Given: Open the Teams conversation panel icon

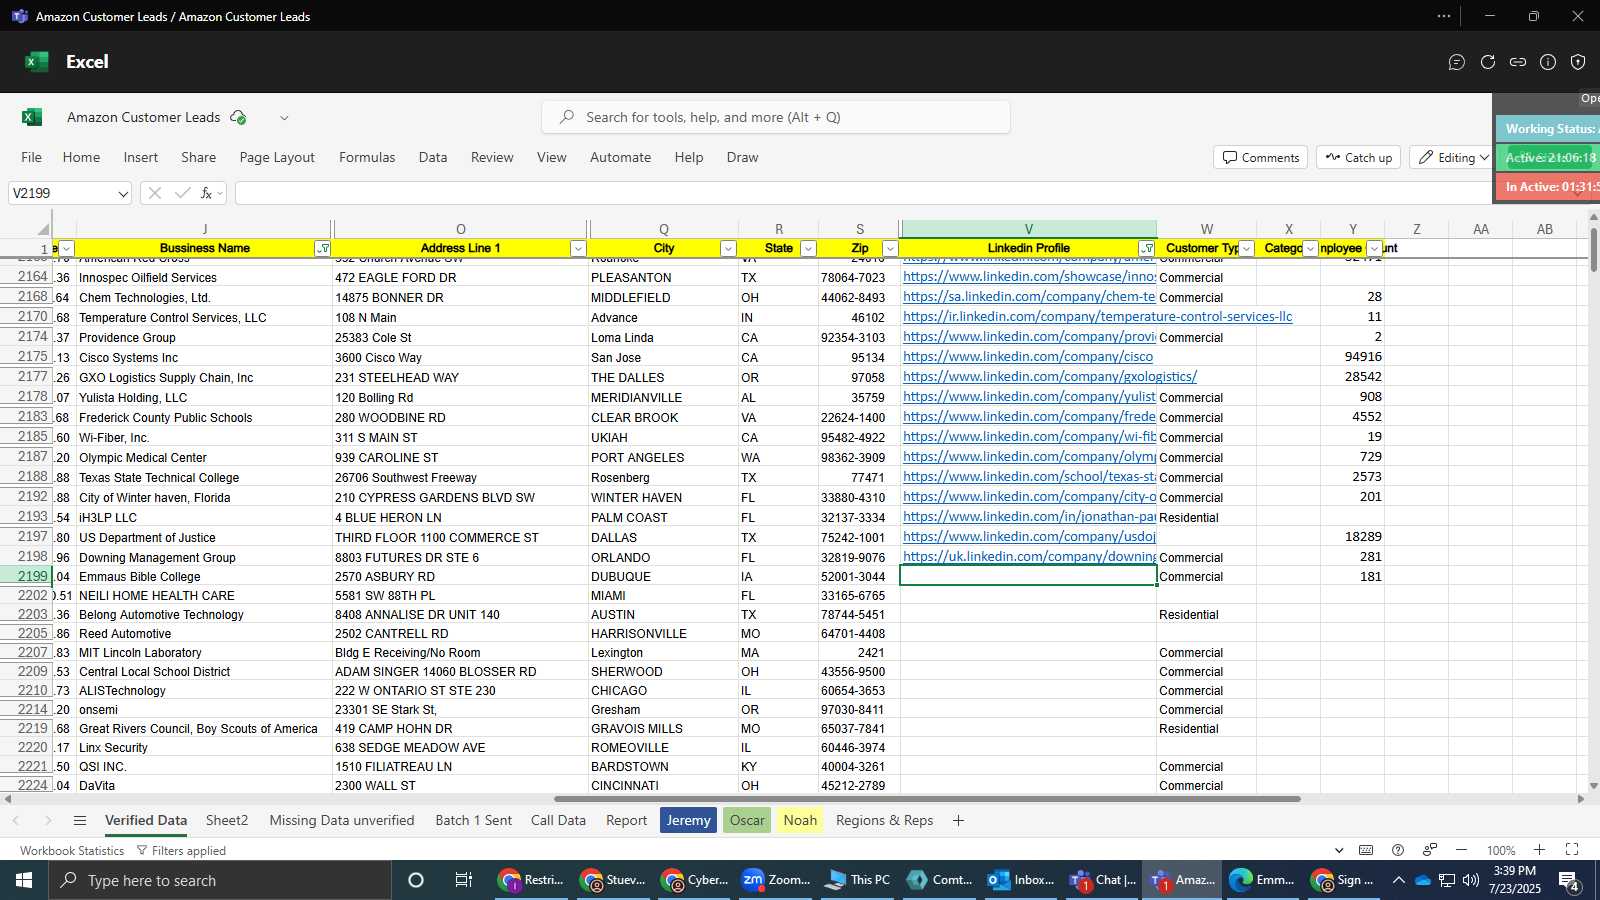Looking at the screenshot, I should click(1457, 62).
